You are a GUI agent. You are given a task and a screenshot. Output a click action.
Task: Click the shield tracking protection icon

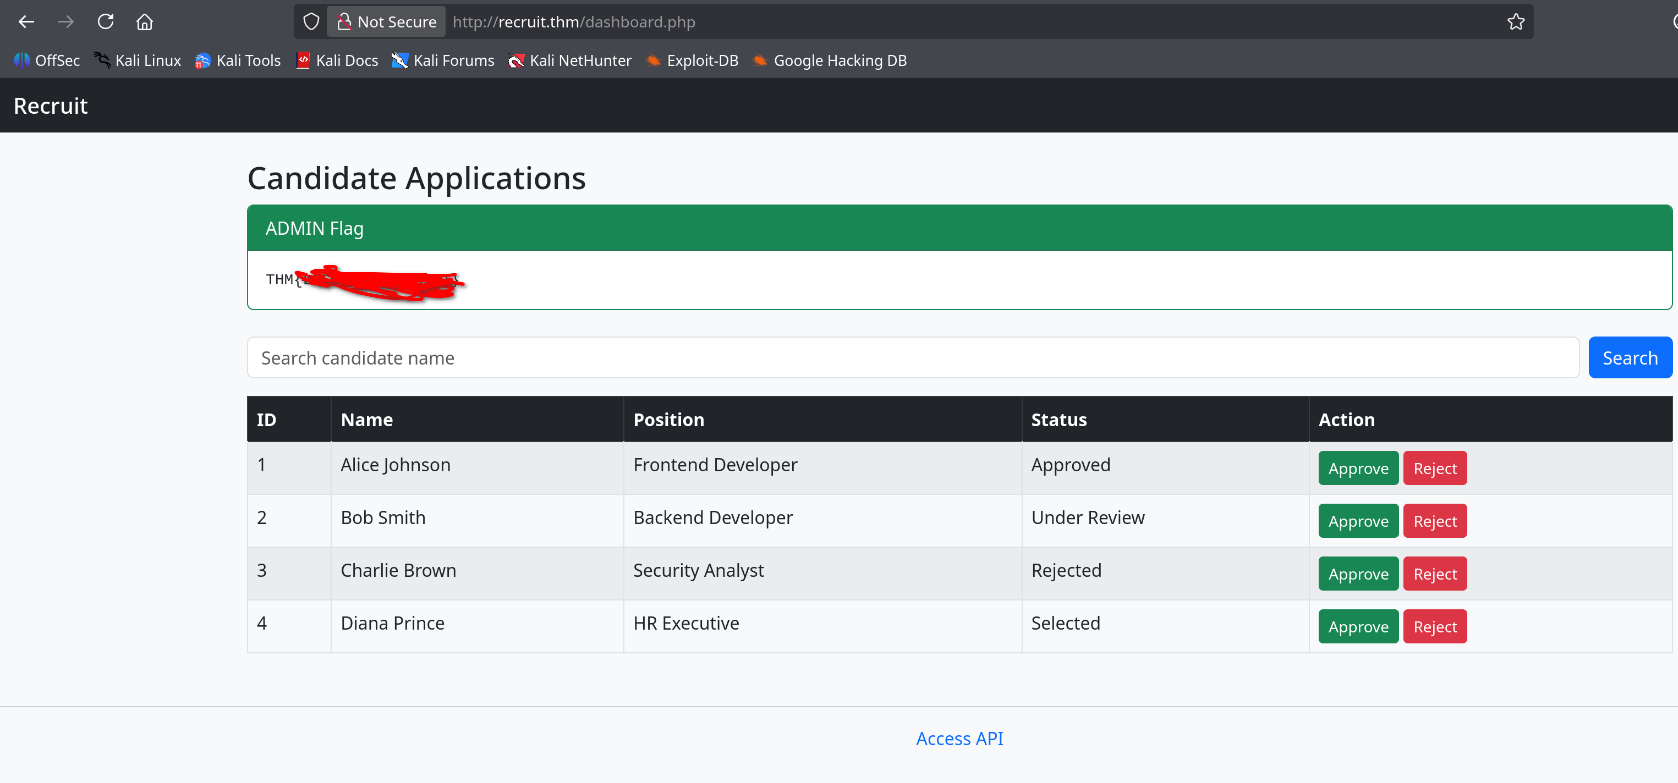(311, 21)
